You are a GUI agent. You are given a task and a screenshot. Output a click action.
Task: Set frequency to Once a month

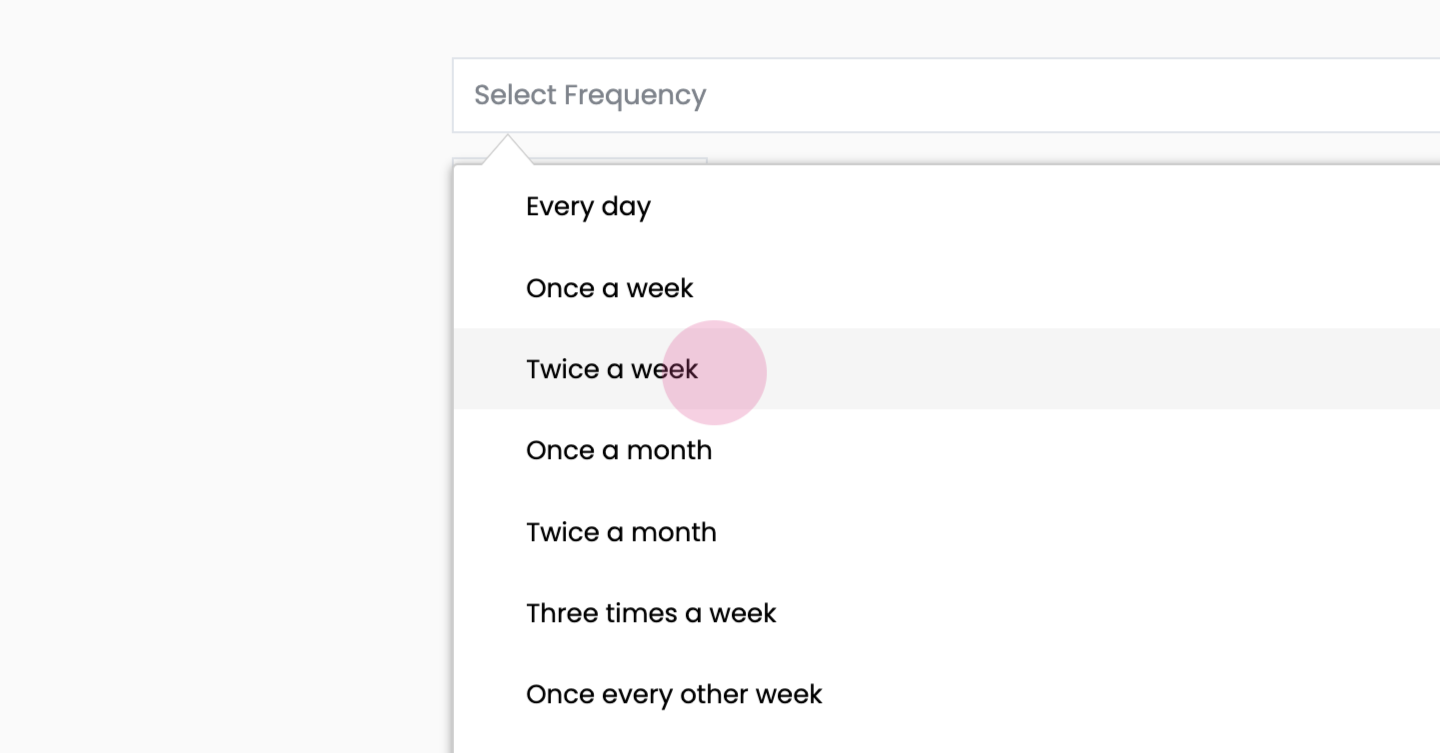[x=618, y=450]
